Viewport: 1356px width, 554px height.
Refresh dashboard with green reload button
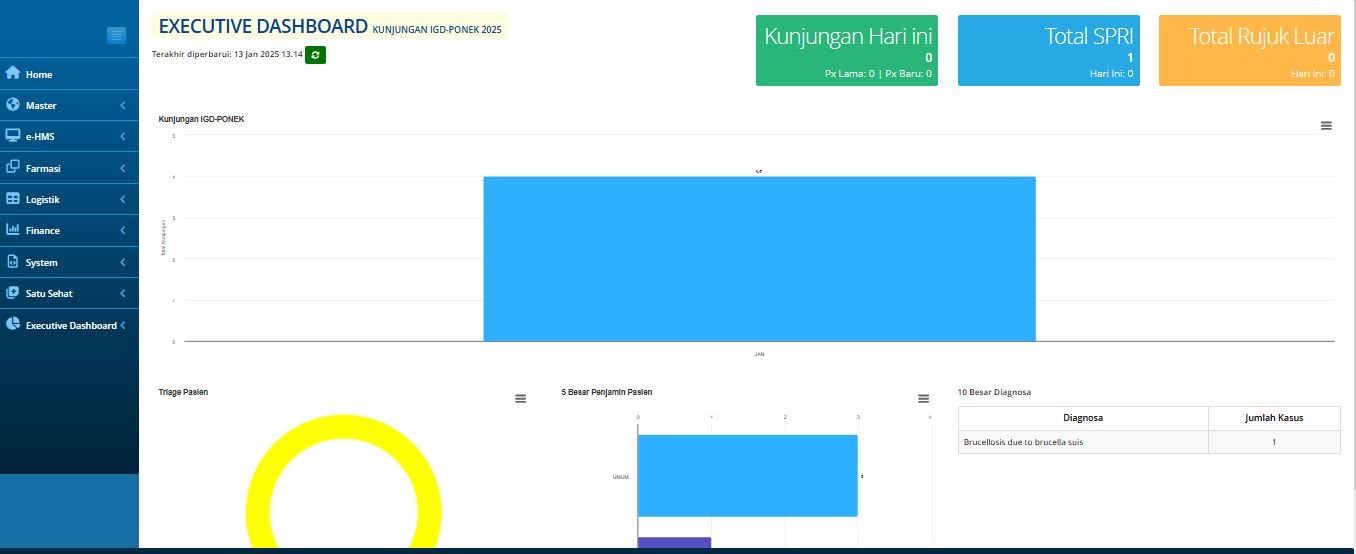click(x=315, y=55)
